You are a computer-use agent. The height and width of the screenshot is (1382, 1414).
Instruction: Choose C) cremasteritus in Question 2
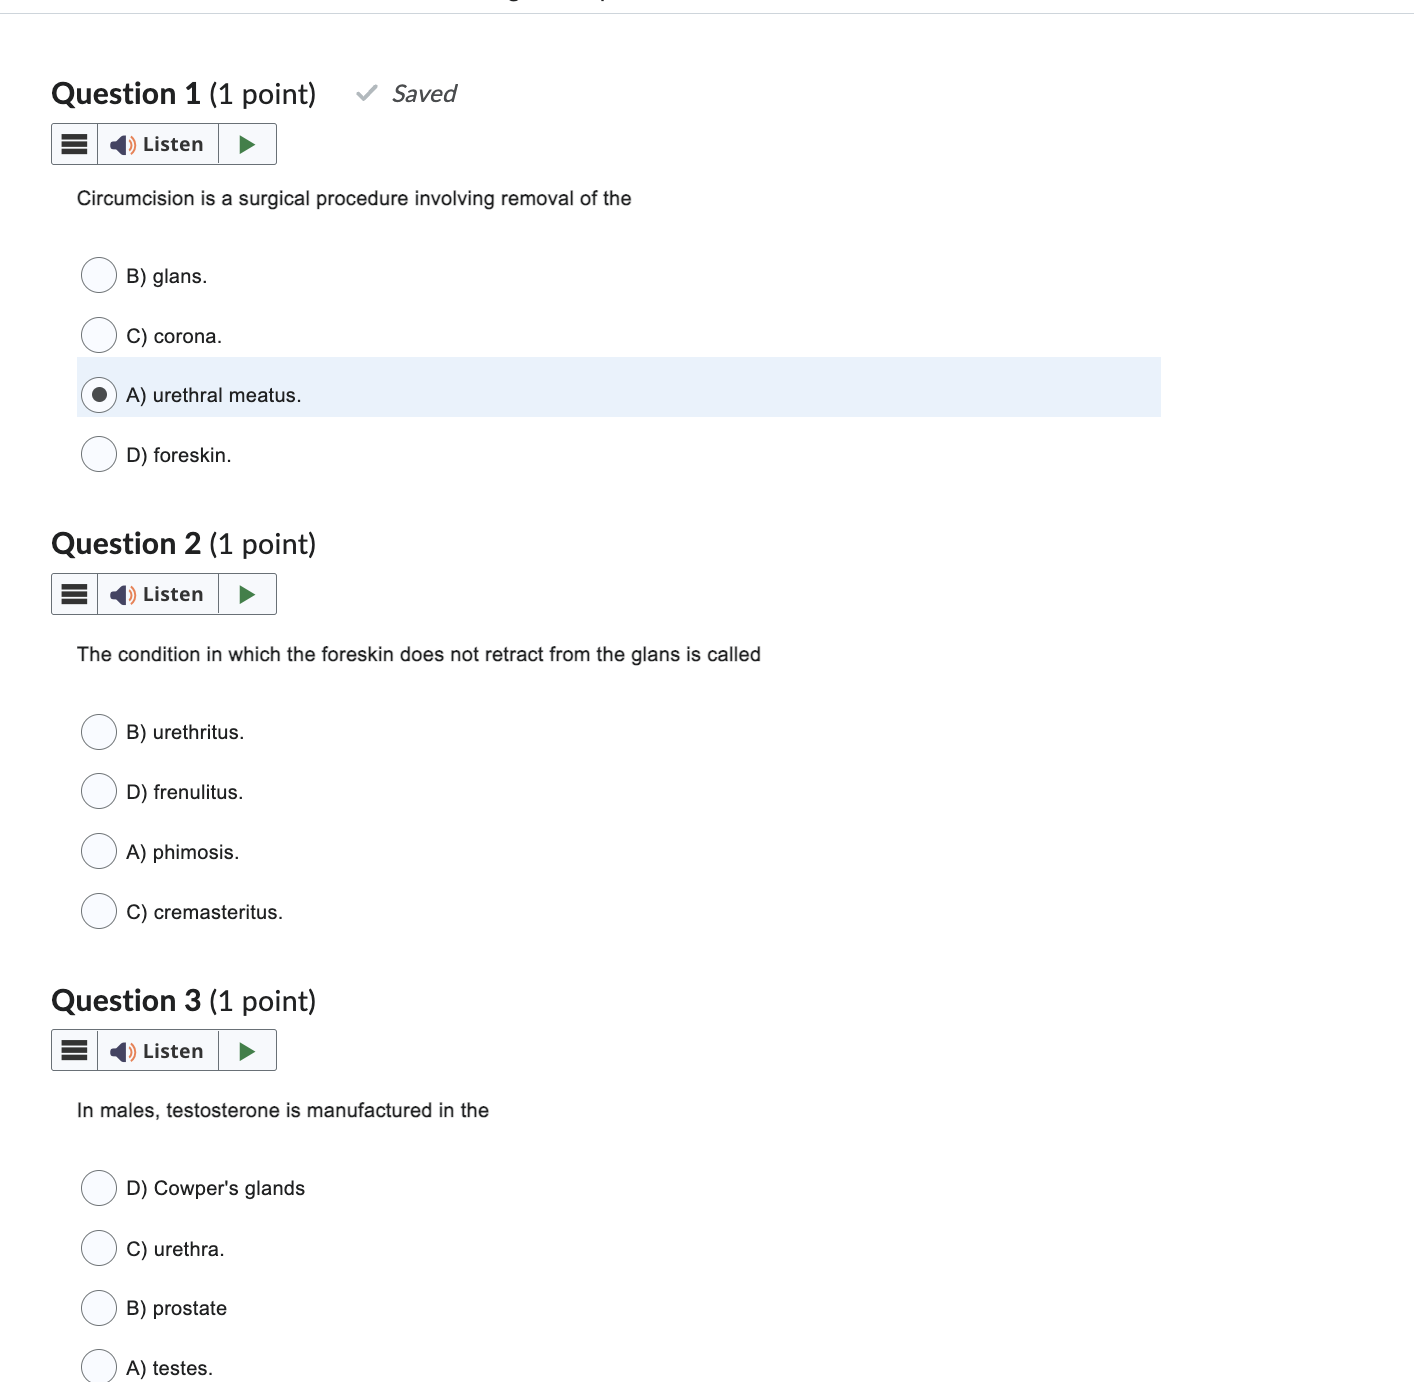(x=98, y=911)
